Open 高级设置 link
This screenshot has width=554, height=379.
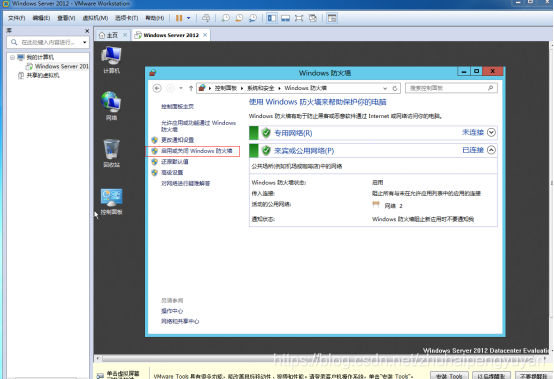pos(172,173)
